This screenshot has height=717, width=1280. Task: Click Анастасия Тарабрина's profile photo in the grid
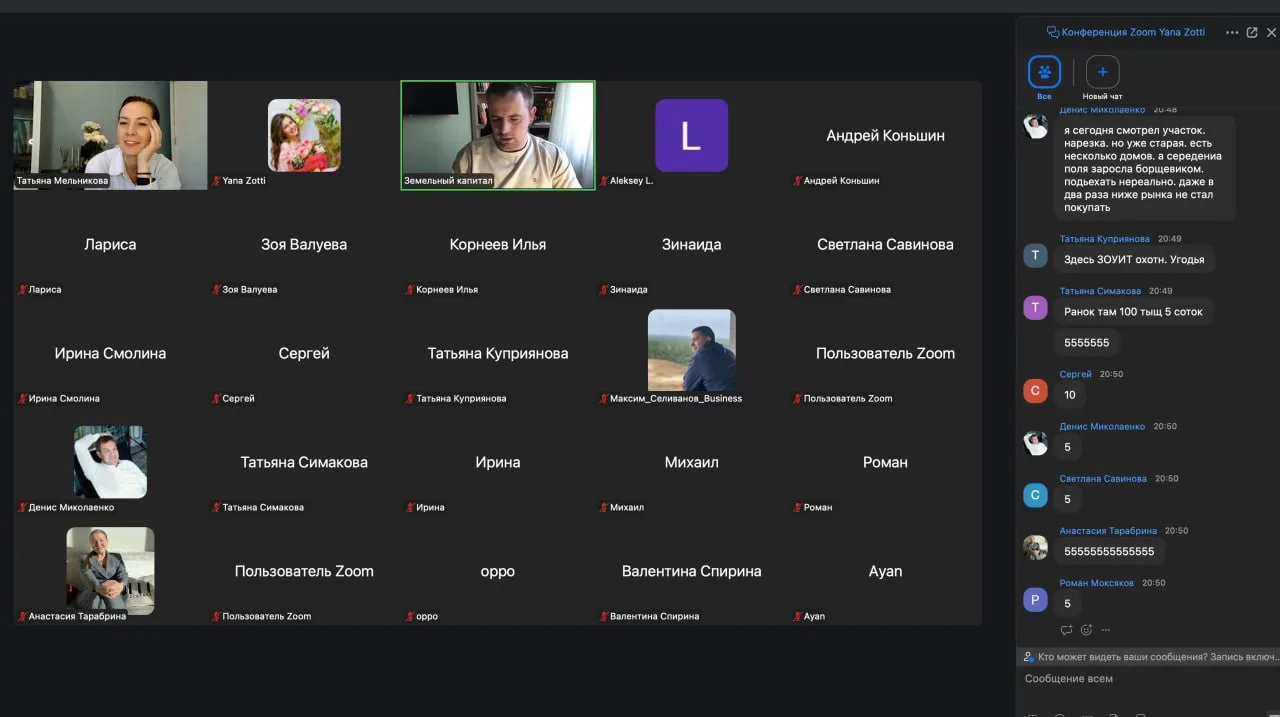pos(110,570)
